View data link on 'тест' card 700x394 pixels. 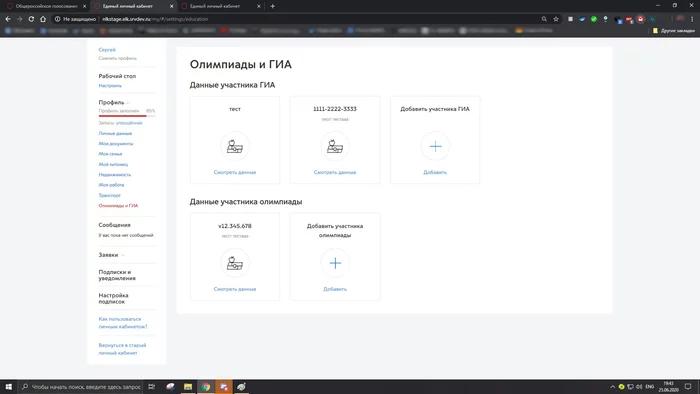tap(235, 172)
